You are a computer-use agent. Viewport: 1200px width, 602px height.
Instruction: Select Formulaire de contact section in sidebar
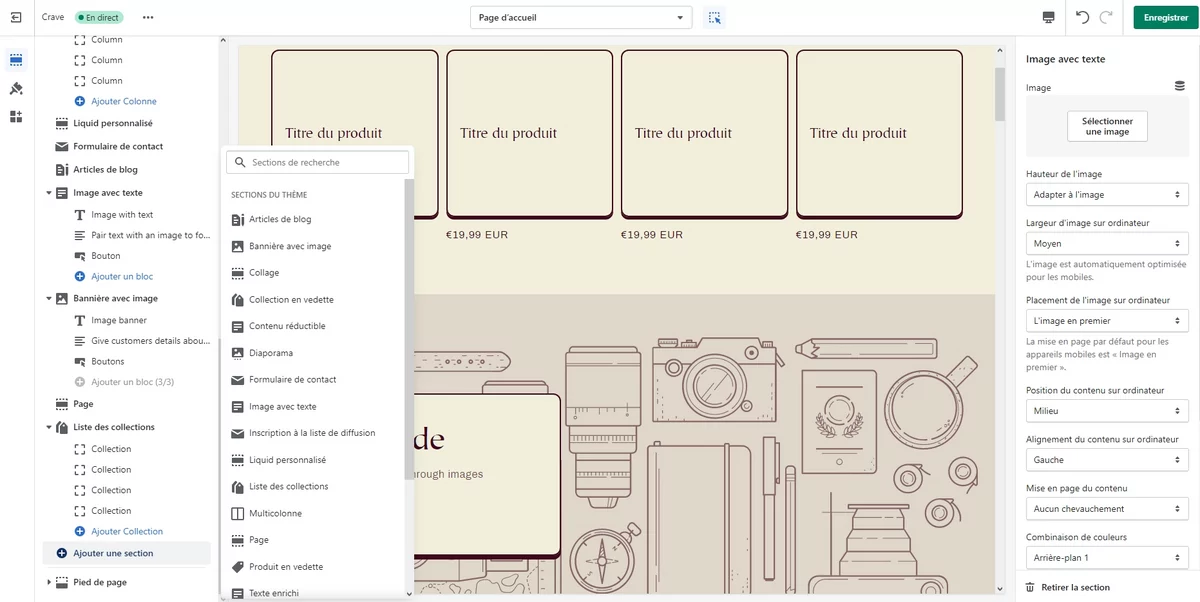[x=118, y=146]
